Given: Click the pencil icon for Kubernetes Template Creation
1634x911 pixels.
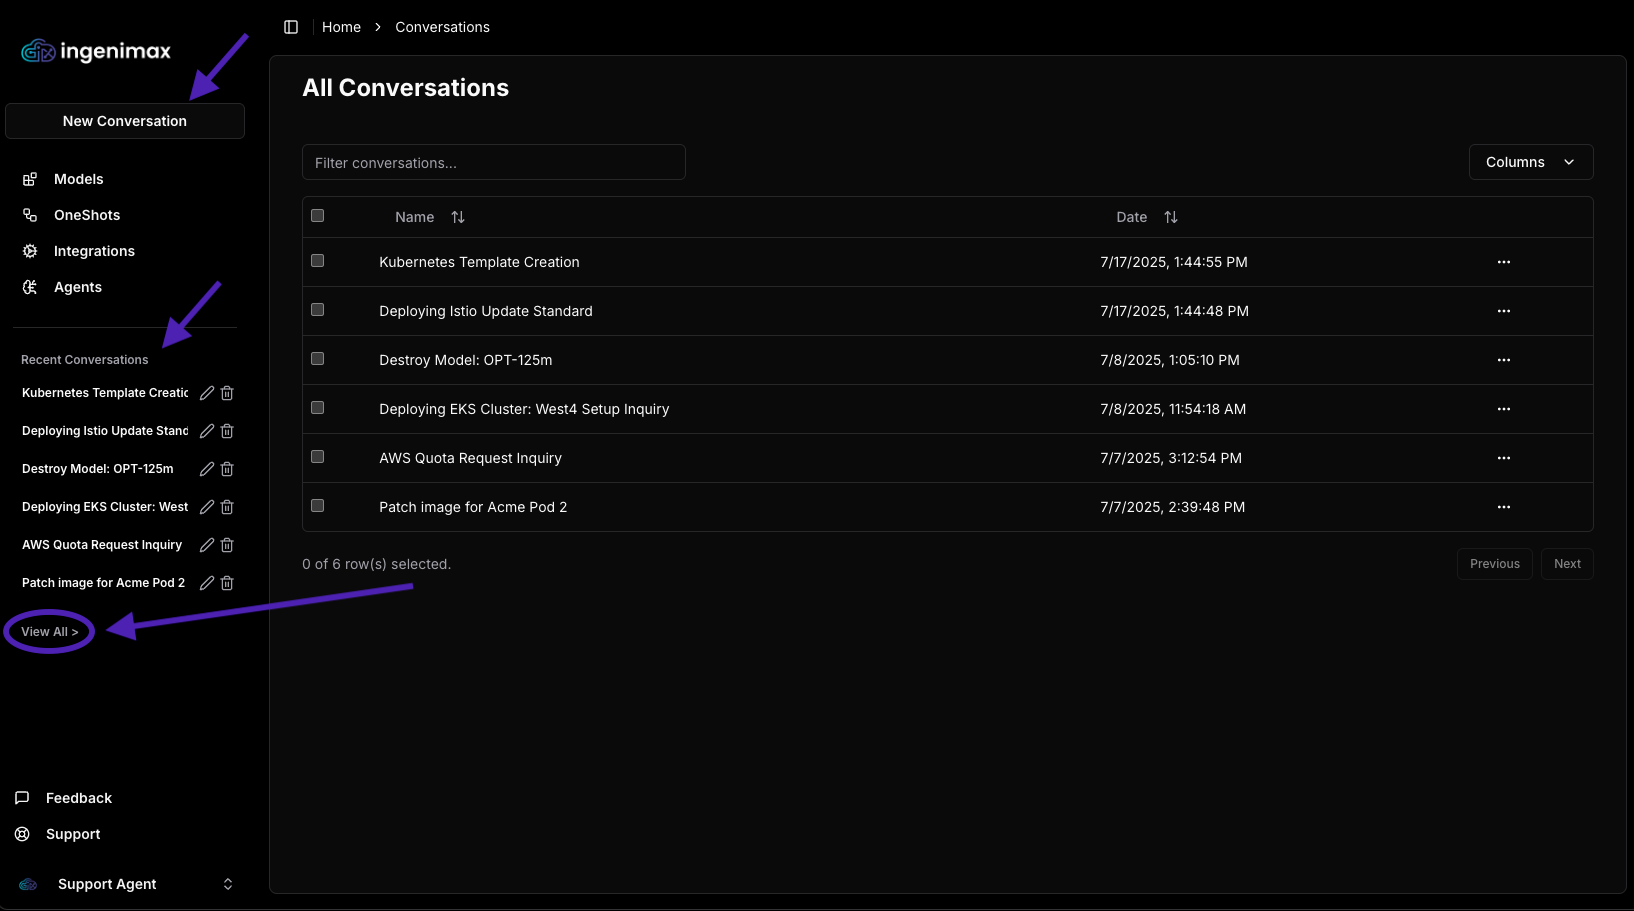Looking at the screenshot, I should [x=207, y=393].
